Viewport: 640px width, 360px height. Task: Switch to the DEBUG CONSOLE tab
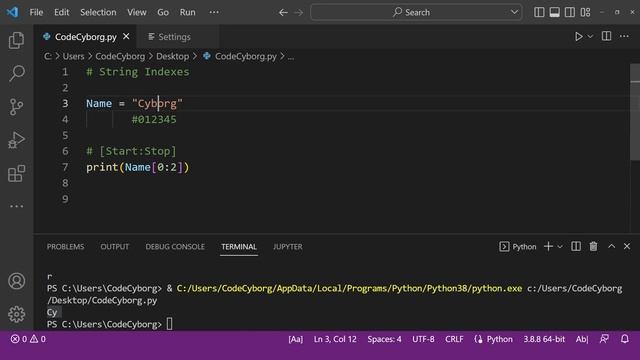pyautogui.click(x=175, y=247)
